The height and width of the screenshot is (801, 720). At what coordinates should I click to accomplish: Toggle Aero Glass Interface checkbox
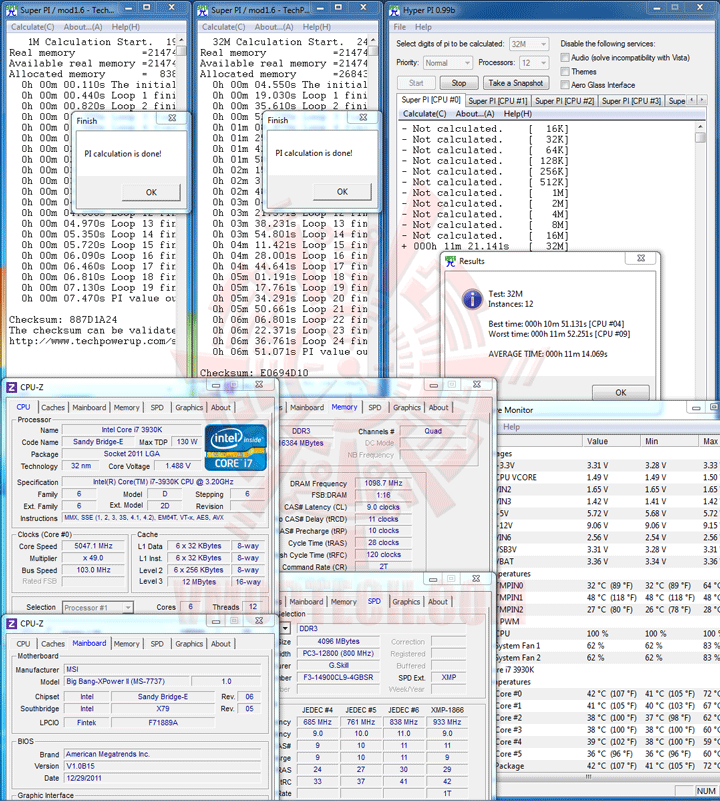[x=565, y=84]
